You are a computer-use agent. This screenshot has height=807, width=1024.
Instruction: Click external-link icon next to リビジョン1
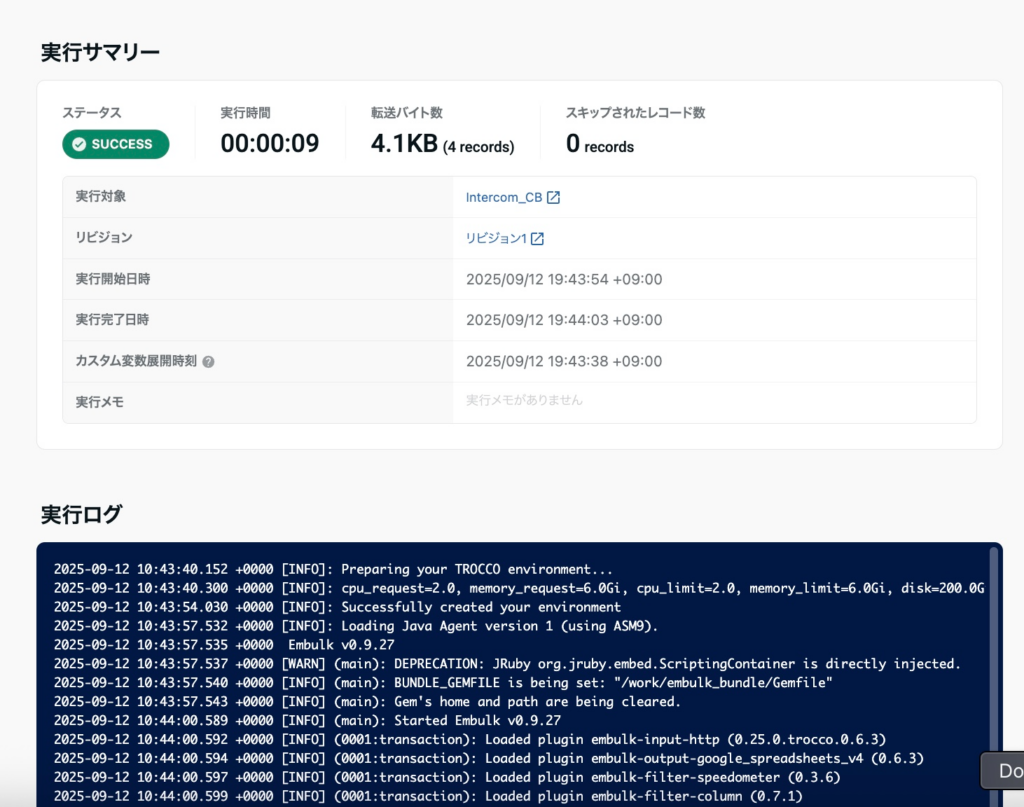pyautogui.click(x=537, y=239)
